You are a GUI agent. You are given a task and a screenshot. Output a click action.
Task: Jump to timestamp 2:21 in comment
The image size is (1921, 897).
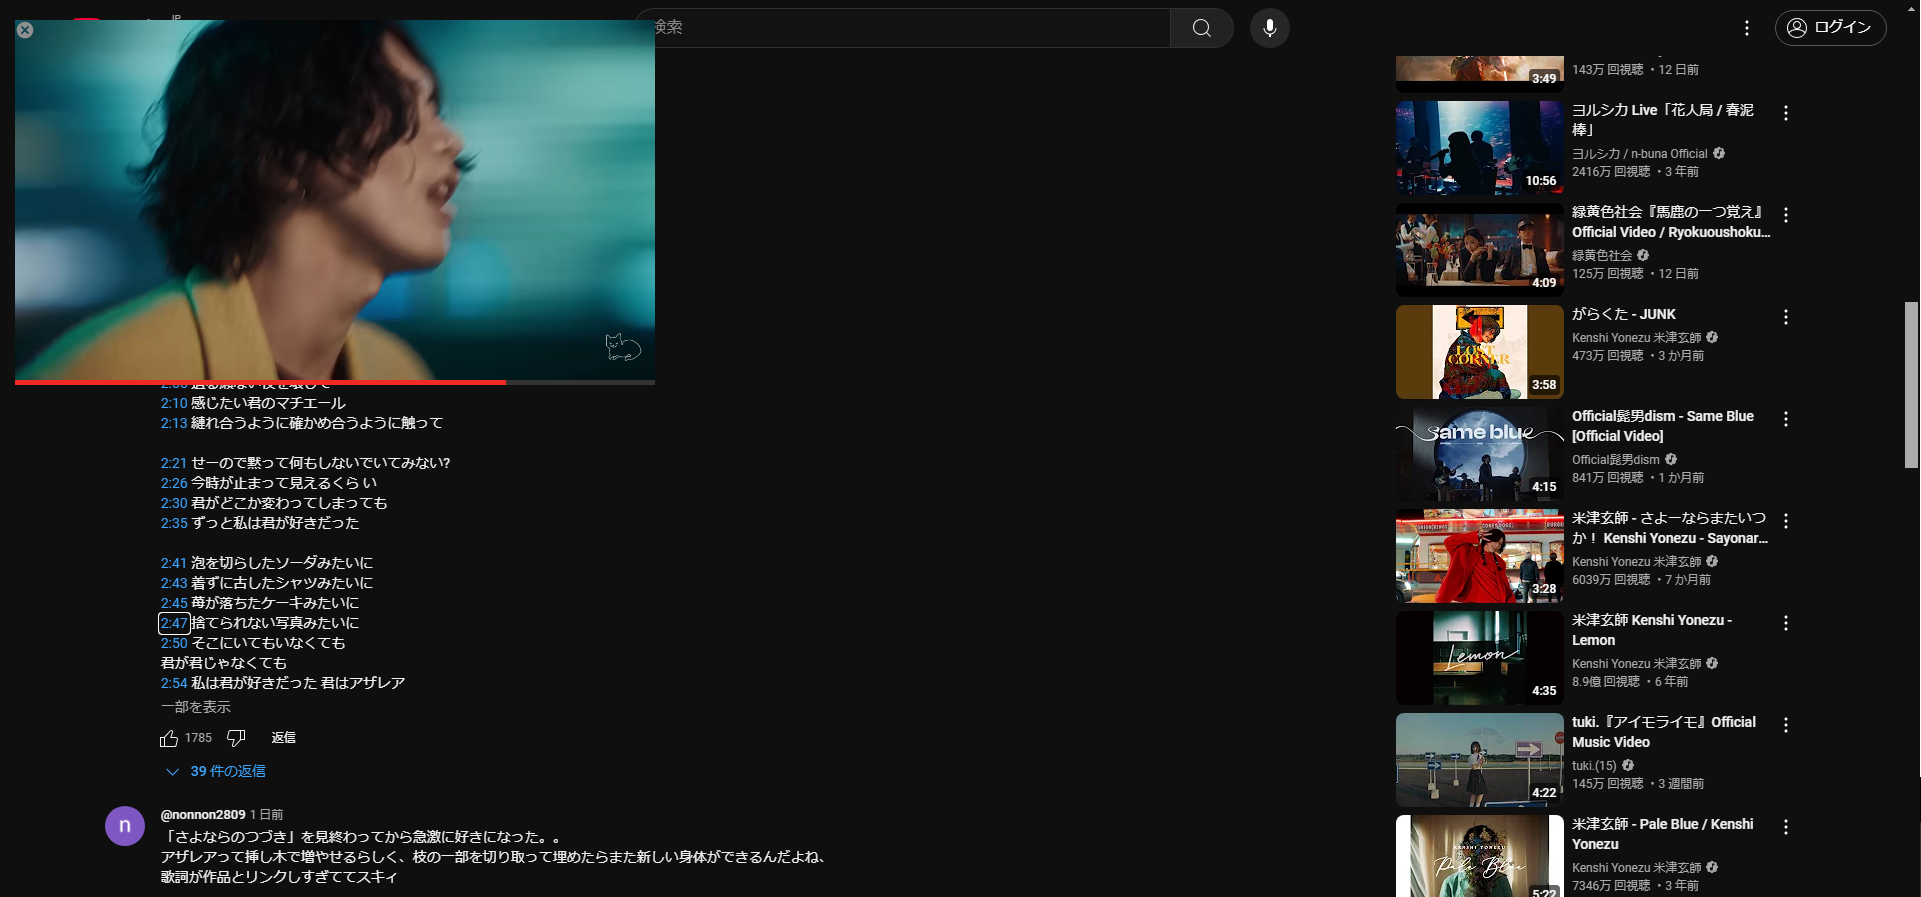[174, 463]
